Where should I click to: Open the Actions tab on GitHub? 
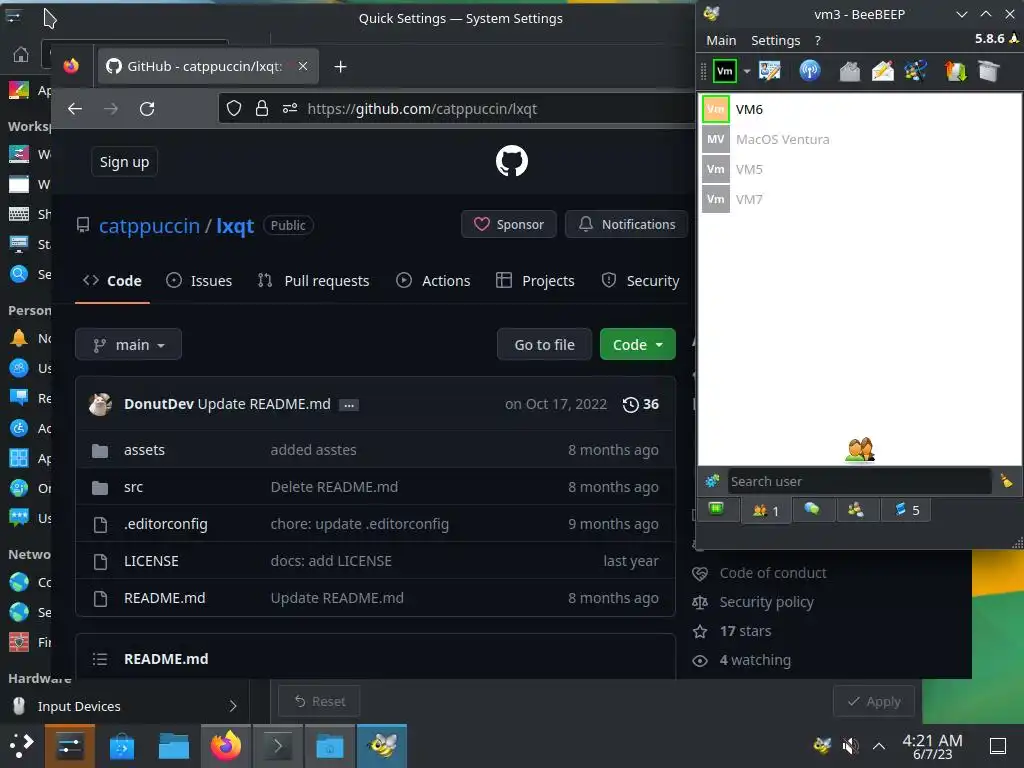pos(433,281)
